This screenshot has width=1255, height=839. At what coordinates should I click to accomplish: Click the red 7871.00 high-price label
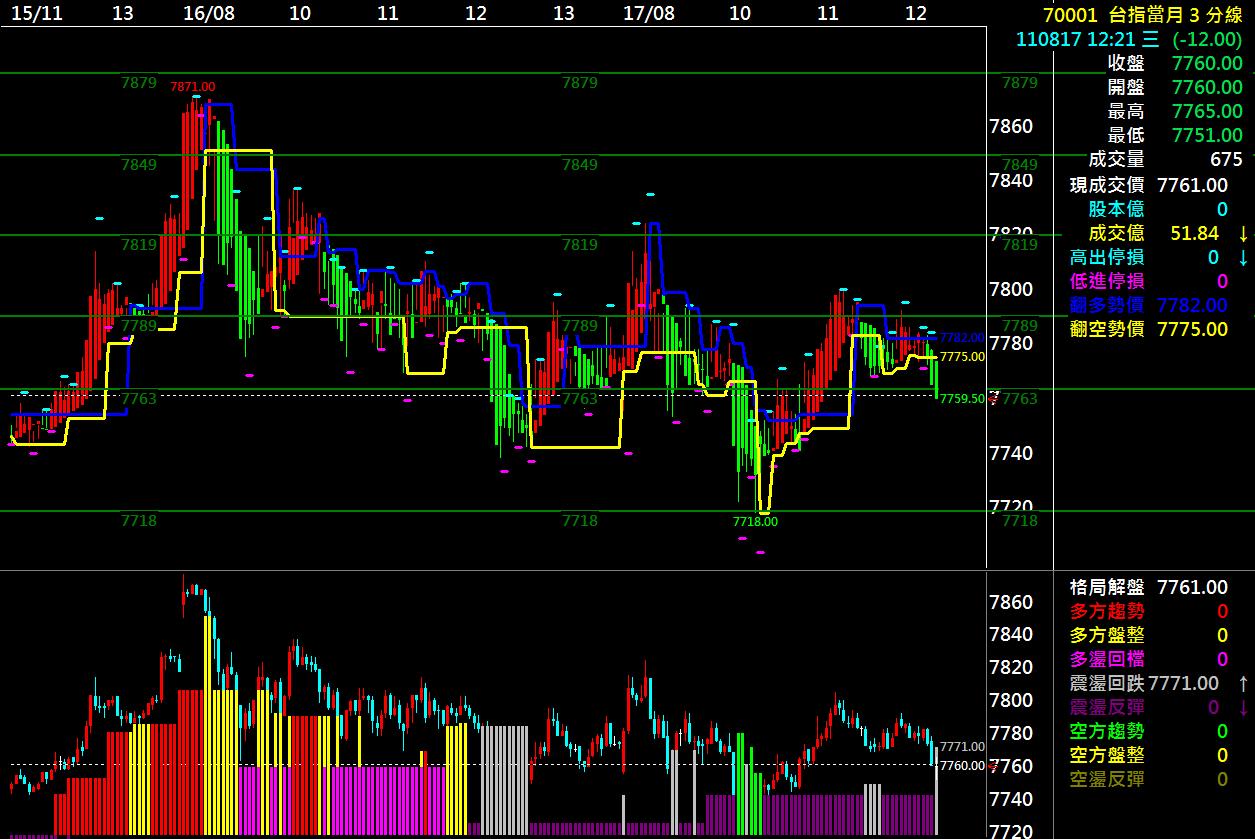tap(193, 87)
